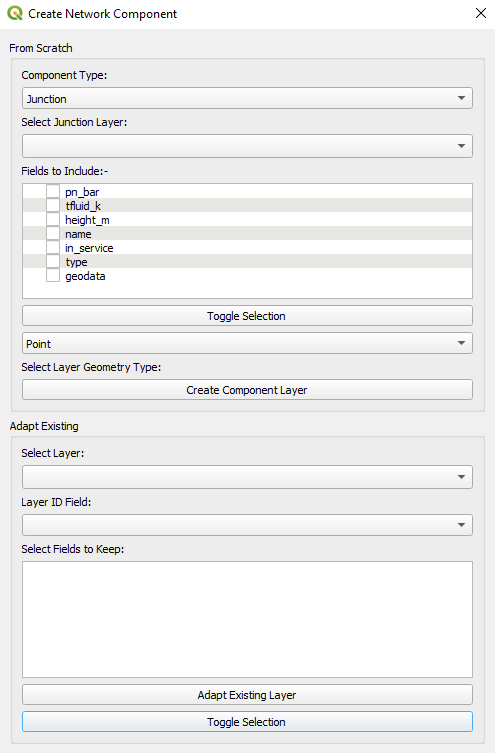Click Toggle Selection below Fields to Include
Screen dimensions: 495x753
247,316
